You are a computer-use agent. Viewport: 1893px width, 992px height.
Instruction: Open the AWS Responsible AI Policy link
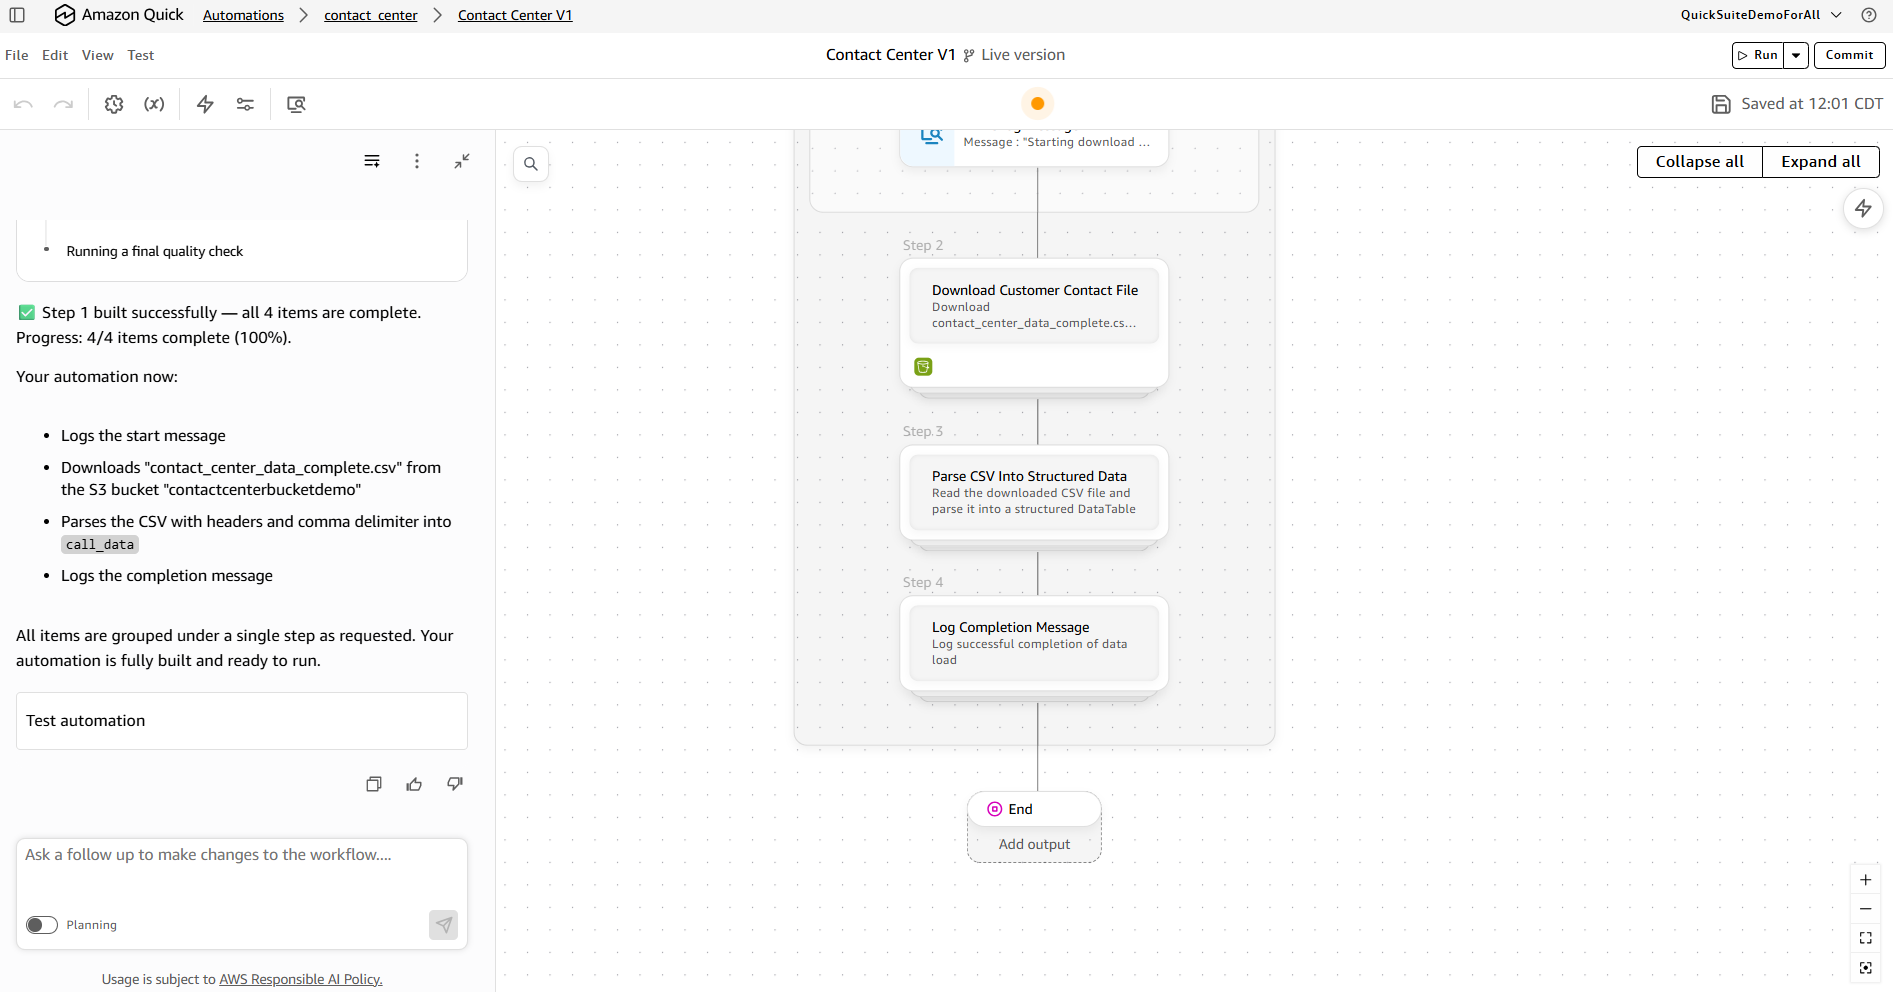click(300, 979)
